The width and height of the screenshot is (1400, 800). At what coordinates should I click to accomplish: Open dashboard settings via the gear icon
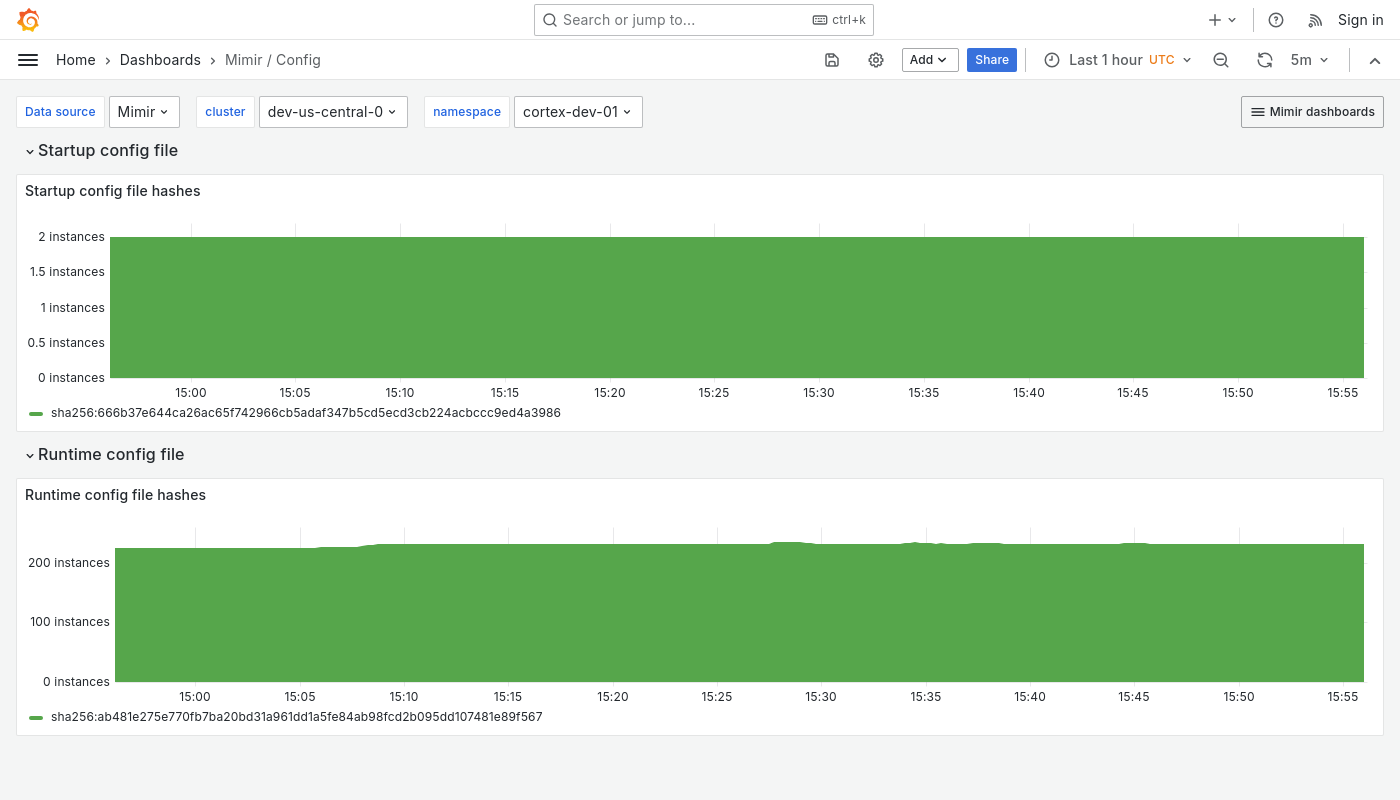(x=876, y=60)
